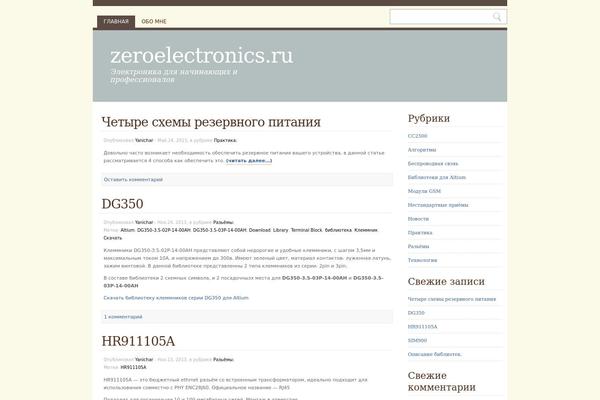This screenshot has height=400, width=600.
Task: Click the Свежие записи heading
Action: pos(446,281)
